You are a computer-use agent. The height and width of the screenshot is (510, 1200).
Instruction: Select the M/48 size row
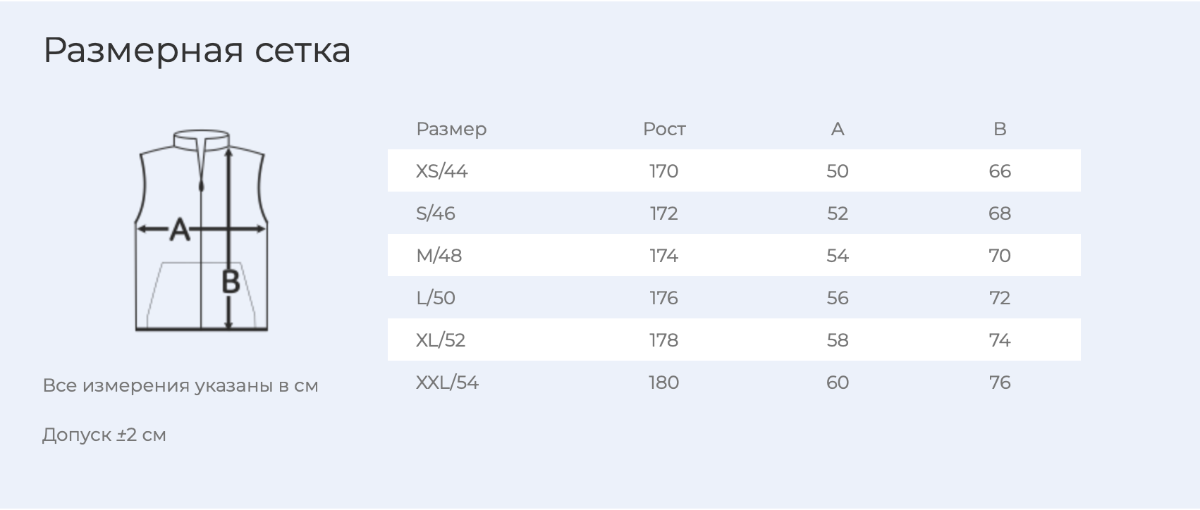(734, 255)
